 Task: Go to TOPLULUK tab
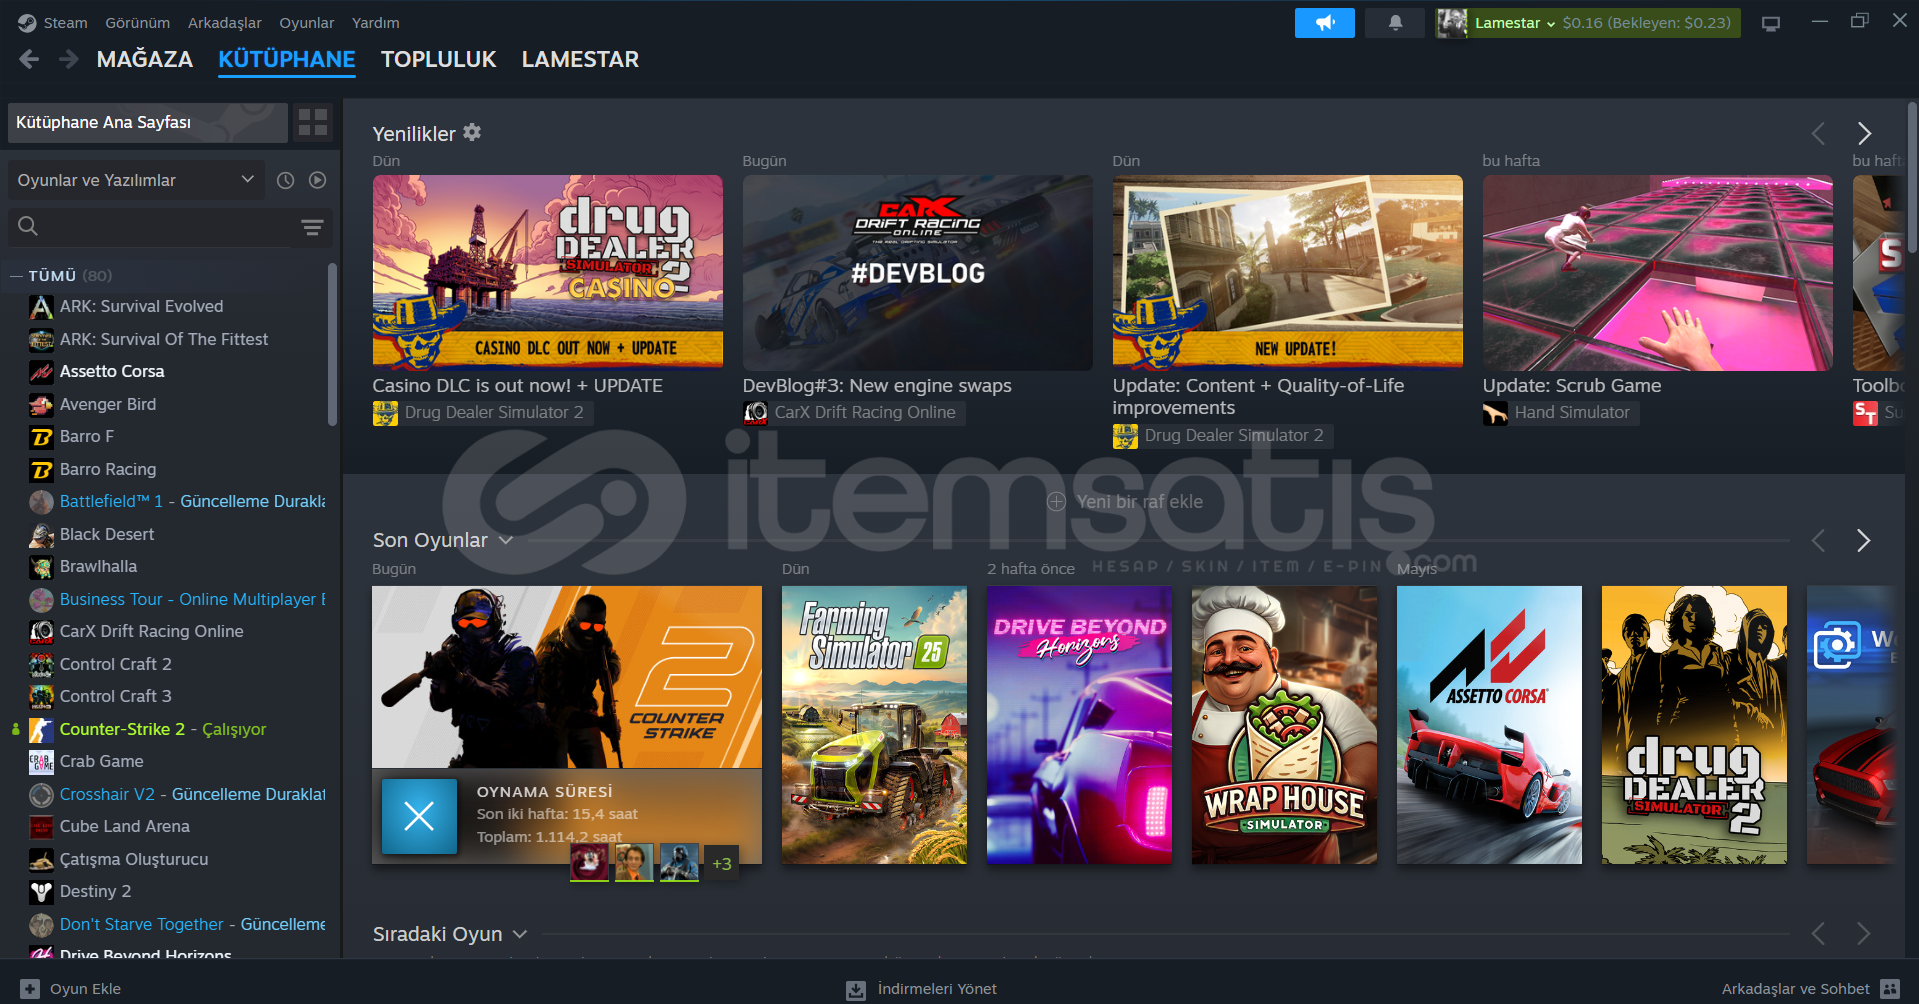coord(438,59)
